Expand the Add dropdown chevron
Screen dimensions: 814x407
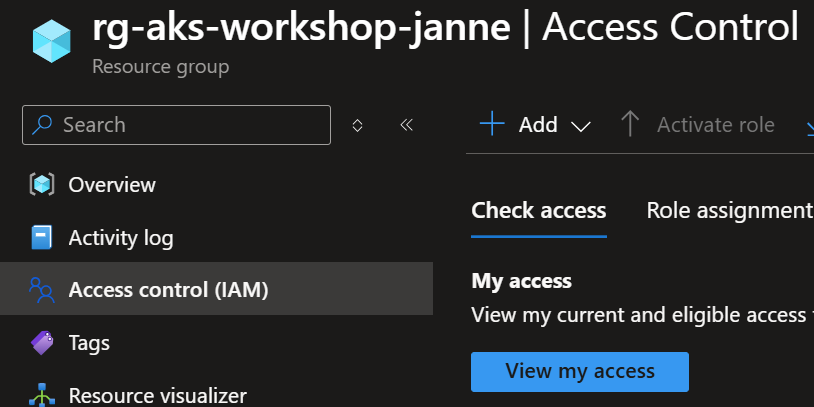[581, 126]
